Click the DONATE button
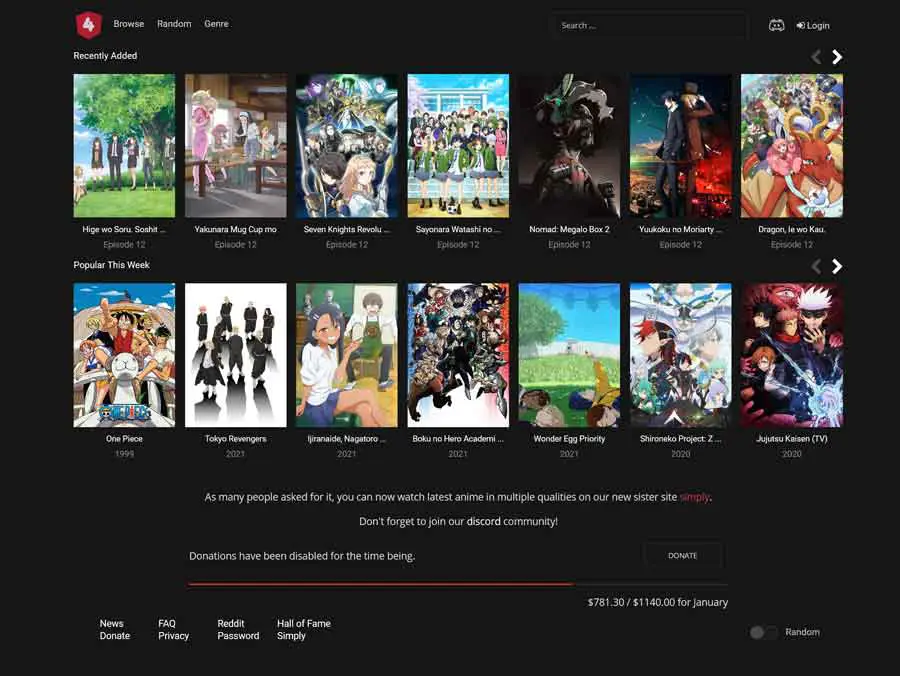This screenshot has width=900, height=676. (682, 555)
